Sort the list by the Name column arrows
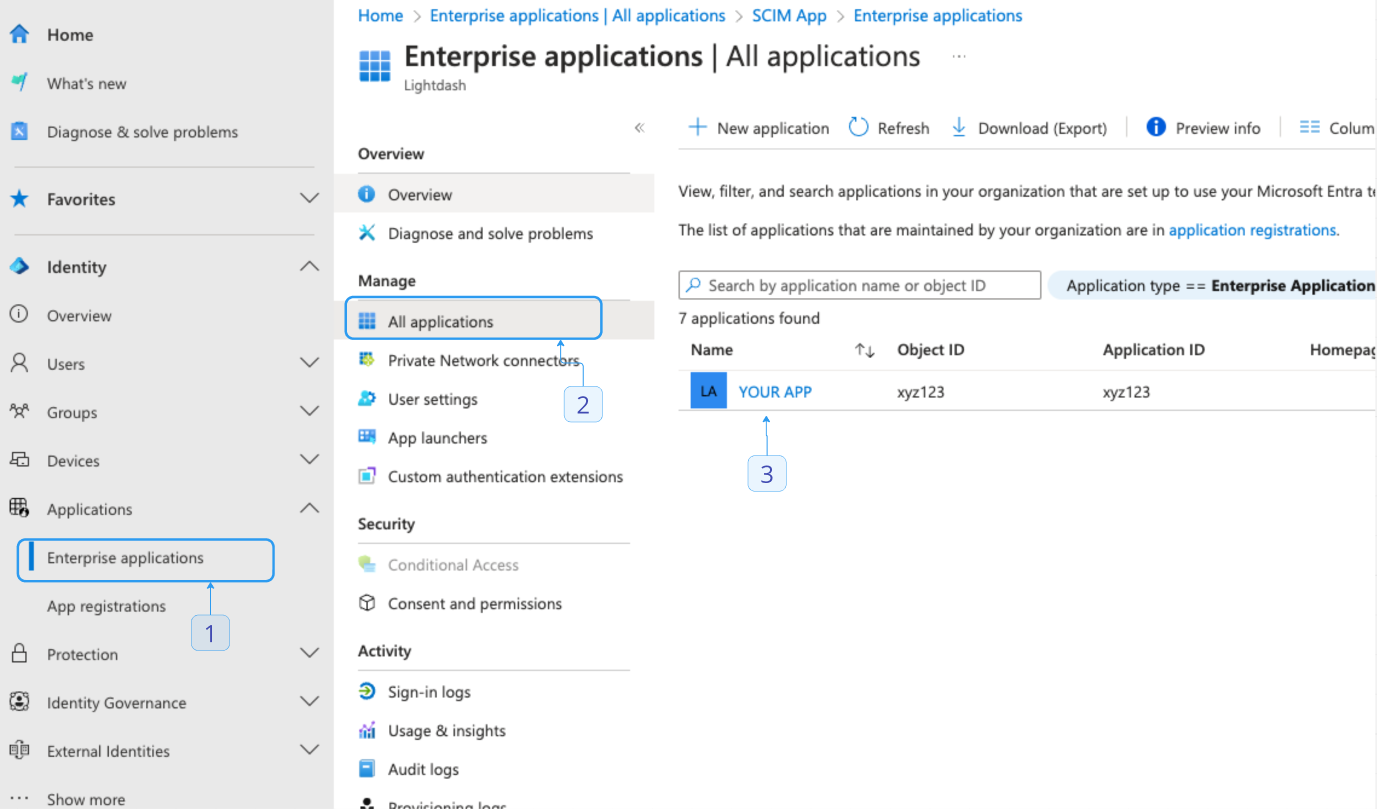This screenshot has width=1377, height=809. click(865, 350)
